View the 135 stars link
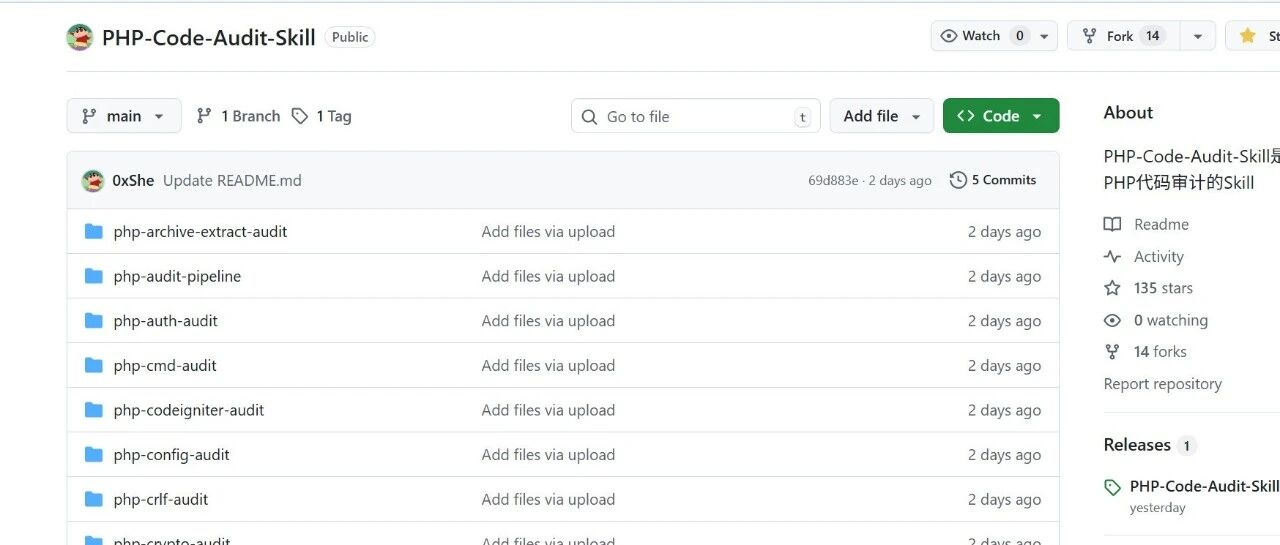 [x=1149, y=288]
